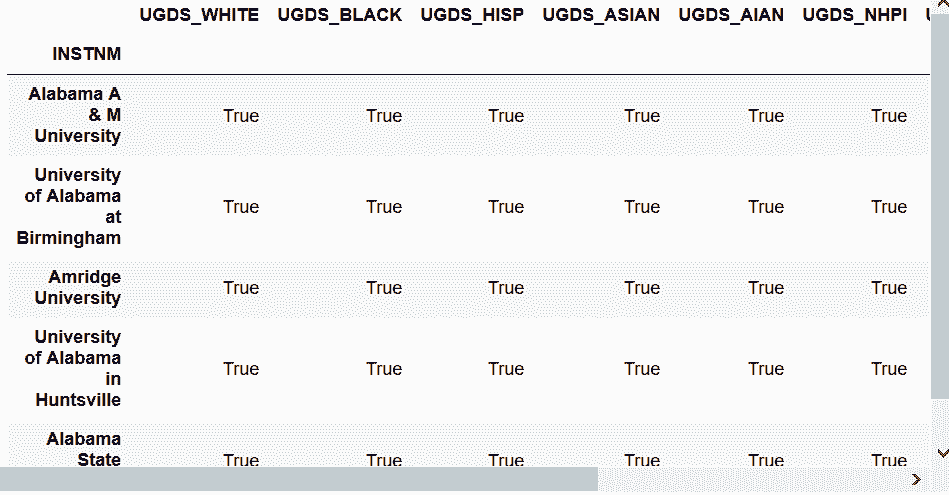The height and width of the screenshot is (495, 949).
Task: Click the vertical scrollbar up arrow
Action: point(941,3)
